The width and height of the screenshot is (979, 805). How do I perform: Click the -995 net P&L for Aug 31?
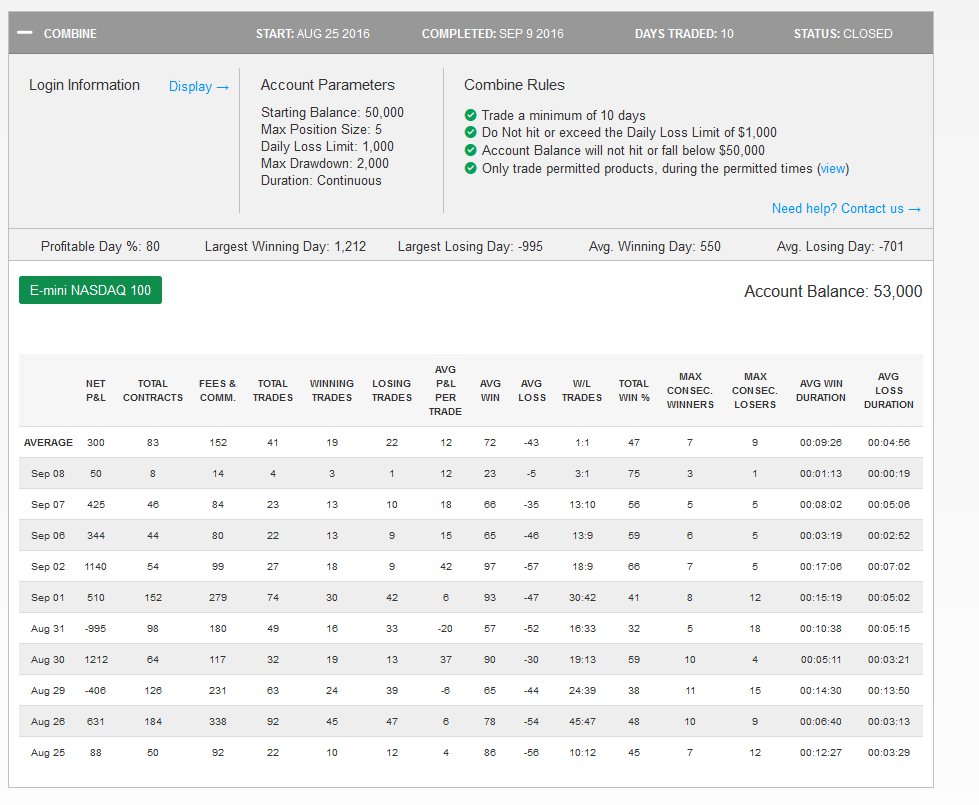tap(96, 628)
